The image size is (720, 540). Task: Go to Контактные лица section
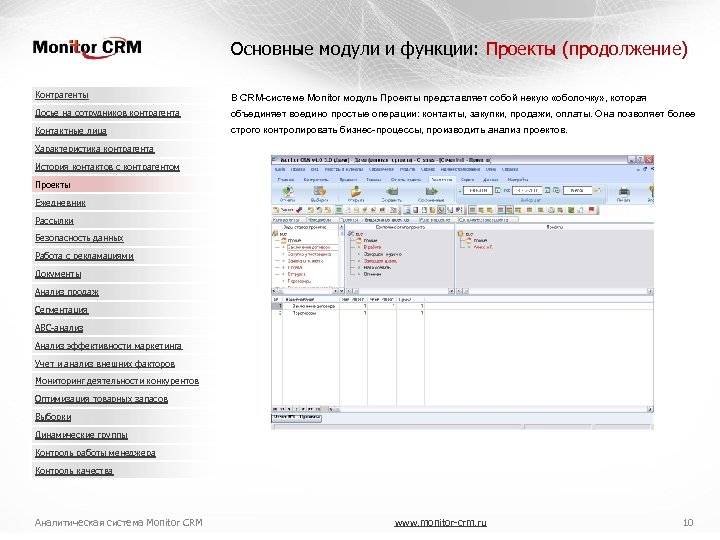(71, 131)
